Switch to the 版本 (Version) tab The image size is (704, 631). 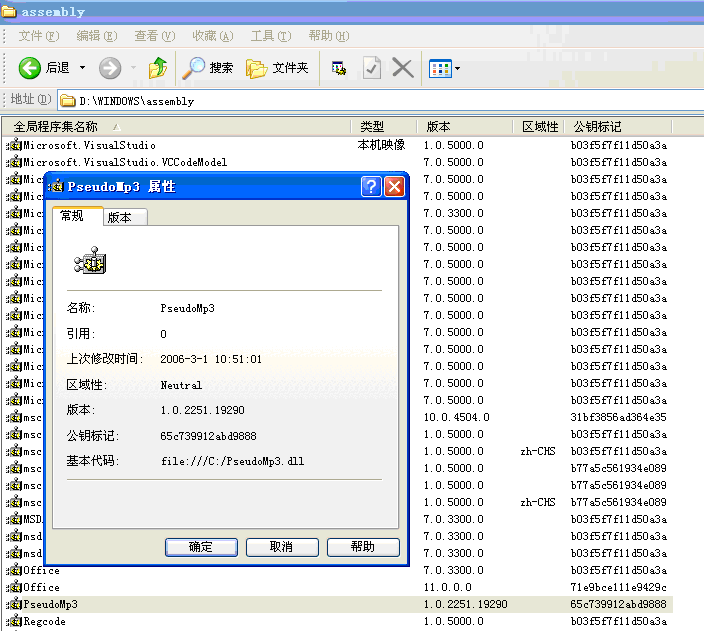pyautogui.click(x=126, y=217)
